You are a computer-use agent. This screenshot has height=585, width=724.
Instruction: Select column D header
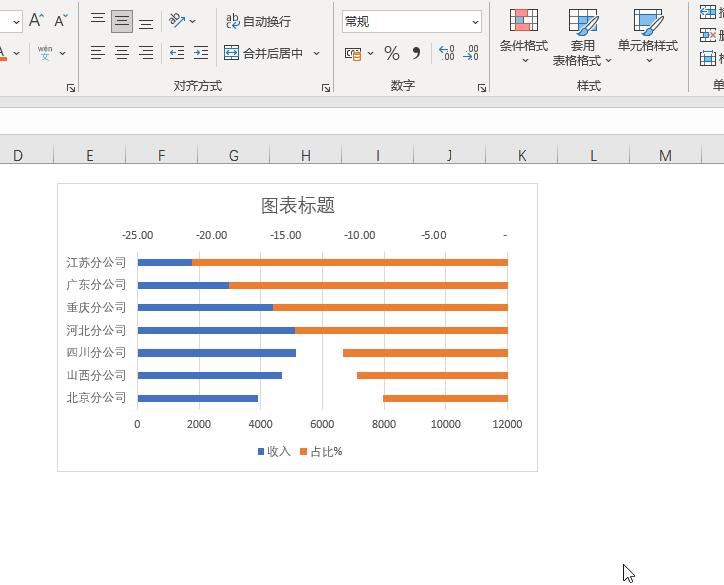tap(18, 156)
